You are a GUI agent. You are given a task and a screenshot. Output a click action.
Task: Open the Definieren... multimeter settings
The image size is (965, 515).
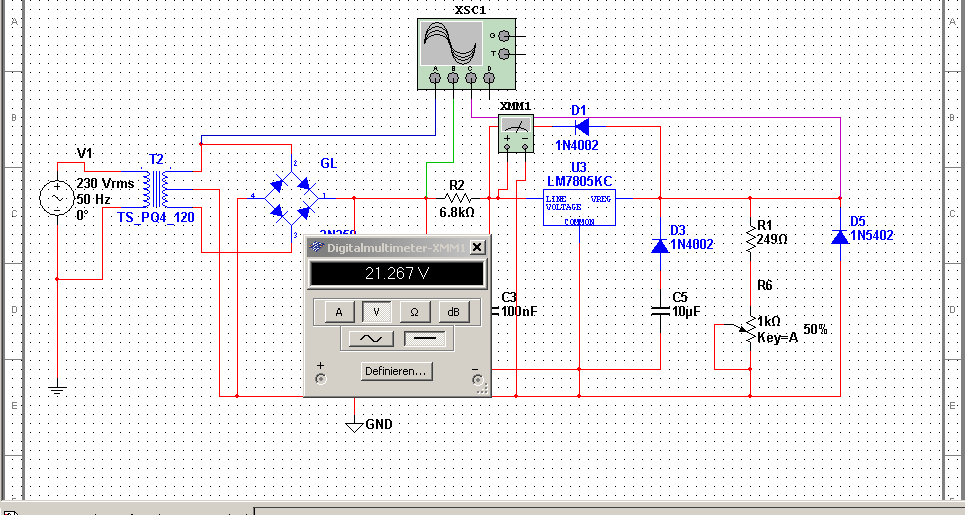(396, 371)
